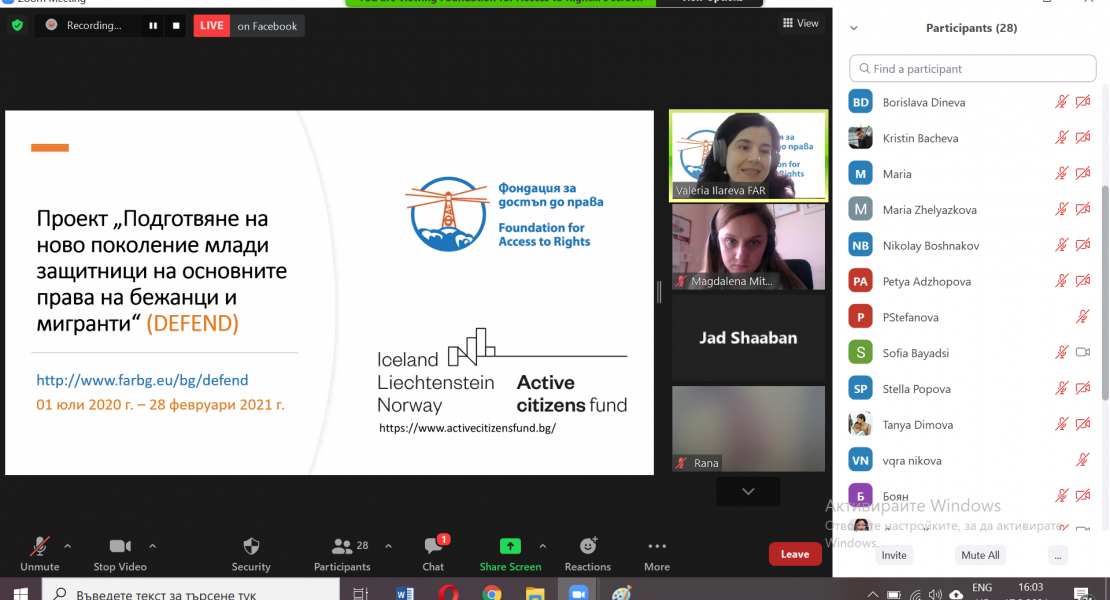Open Chrome from the taskbar
This screenshot has width=1110, height=600.
[x=491, y=593]
